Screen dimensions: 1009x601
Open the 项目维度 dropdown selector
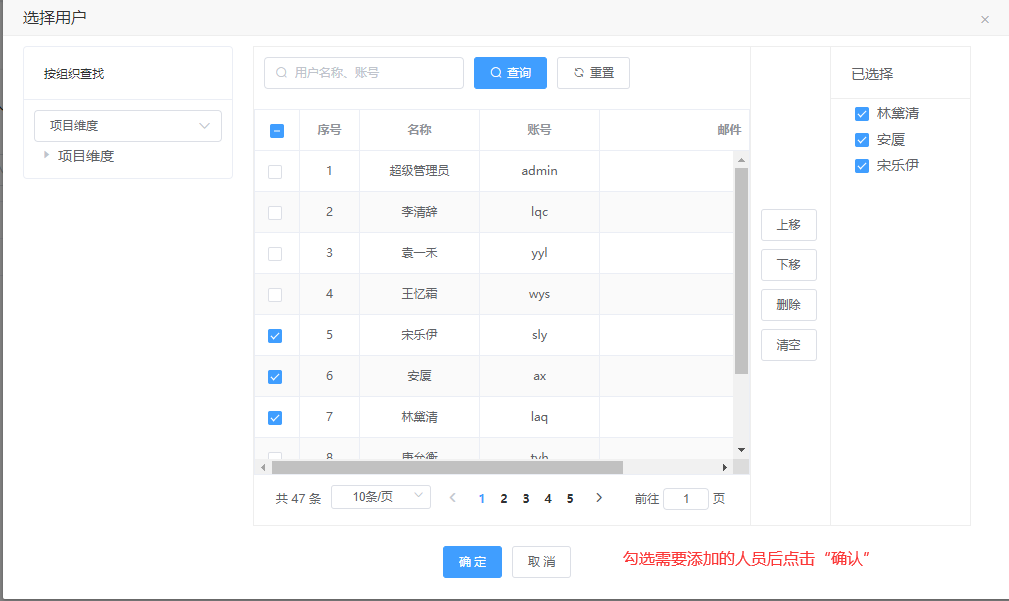point(128,126)
